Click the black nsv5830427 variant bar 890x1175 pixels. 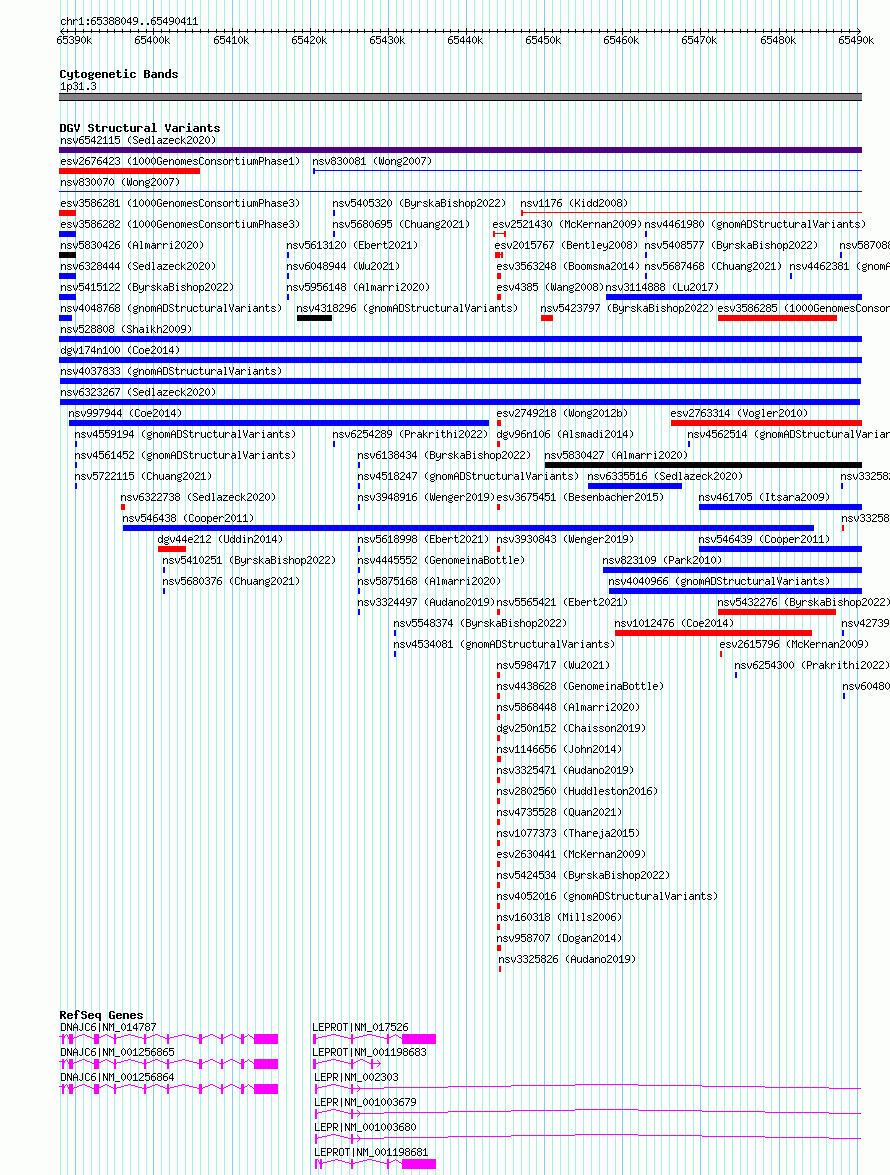point(703,465)
